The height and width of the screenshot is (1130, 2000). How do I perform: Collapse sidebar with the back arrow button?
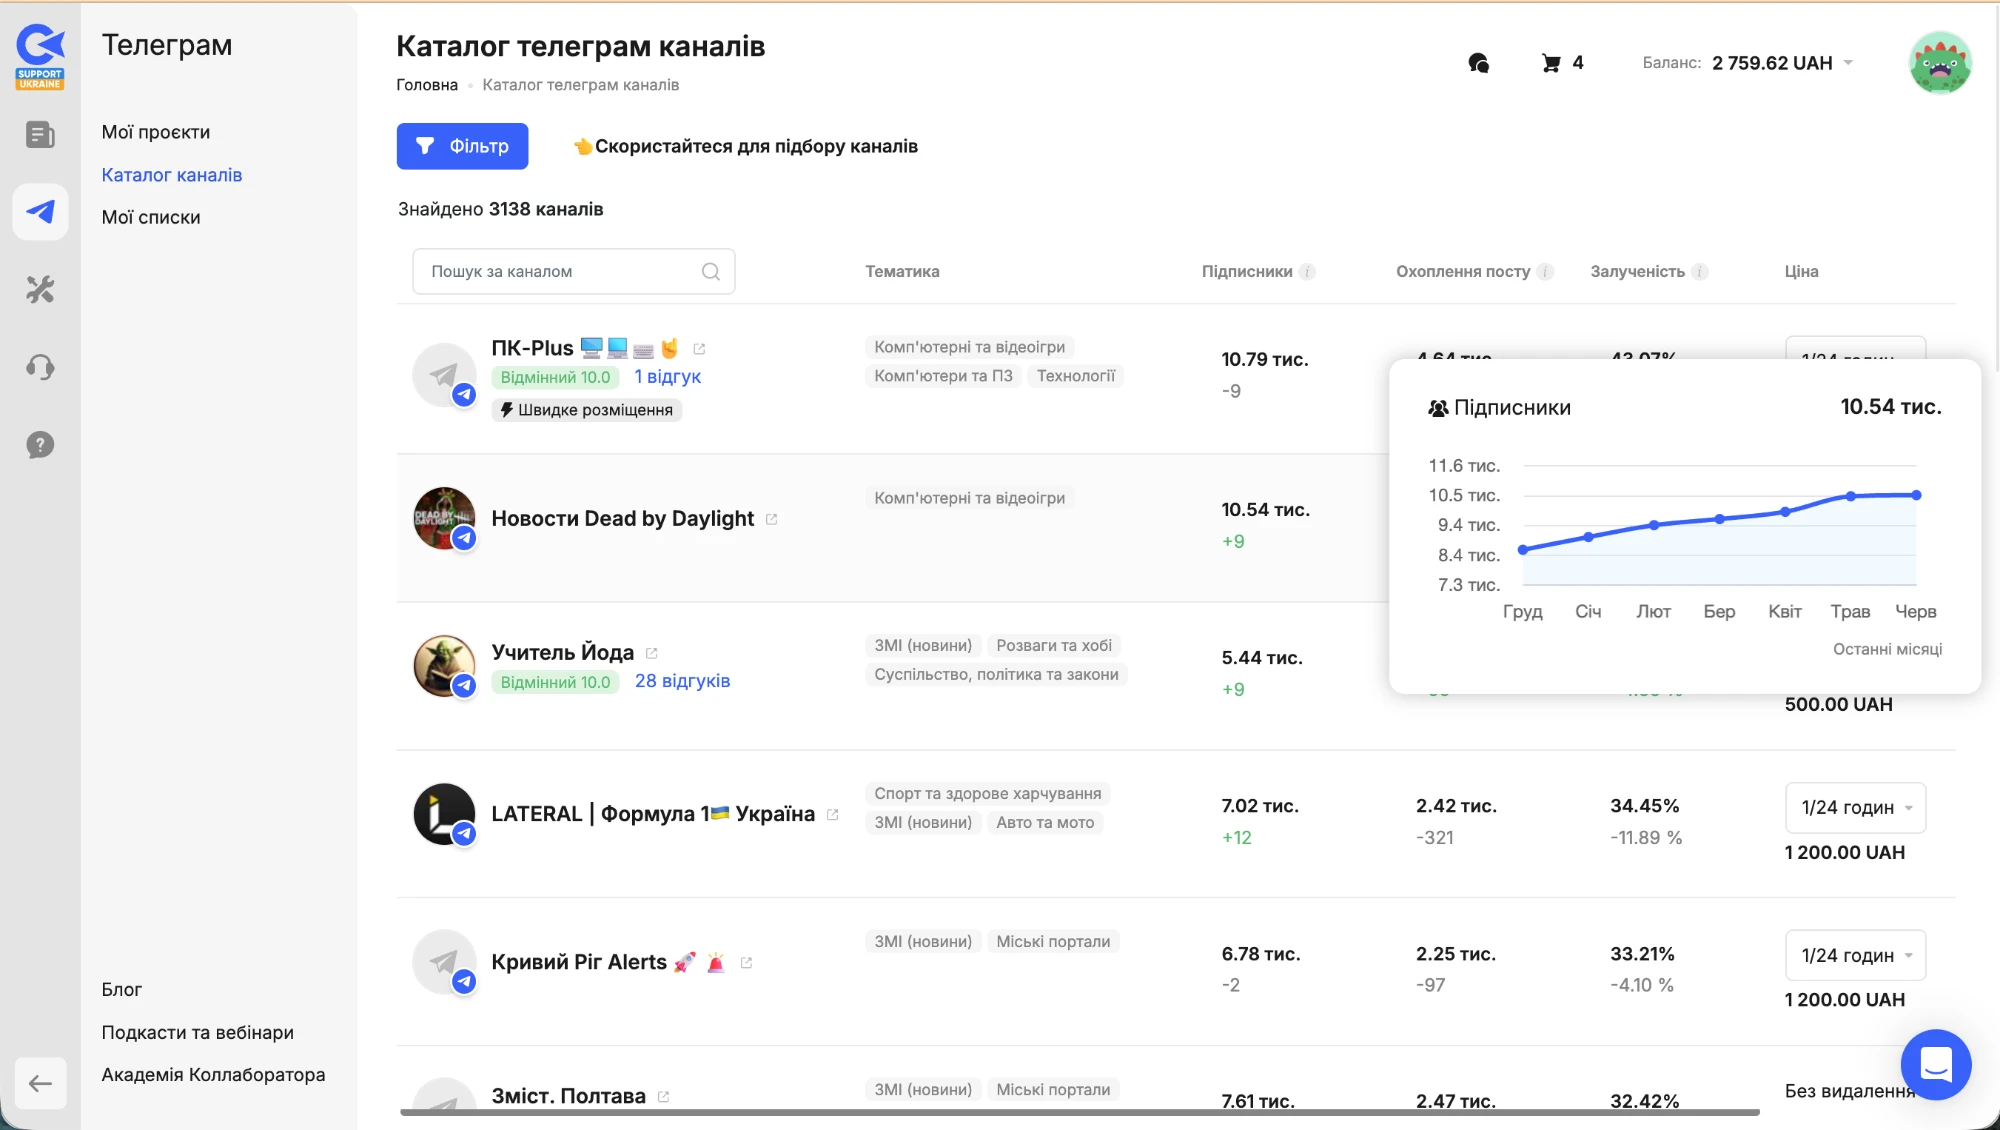click(x=40, y=1083)
